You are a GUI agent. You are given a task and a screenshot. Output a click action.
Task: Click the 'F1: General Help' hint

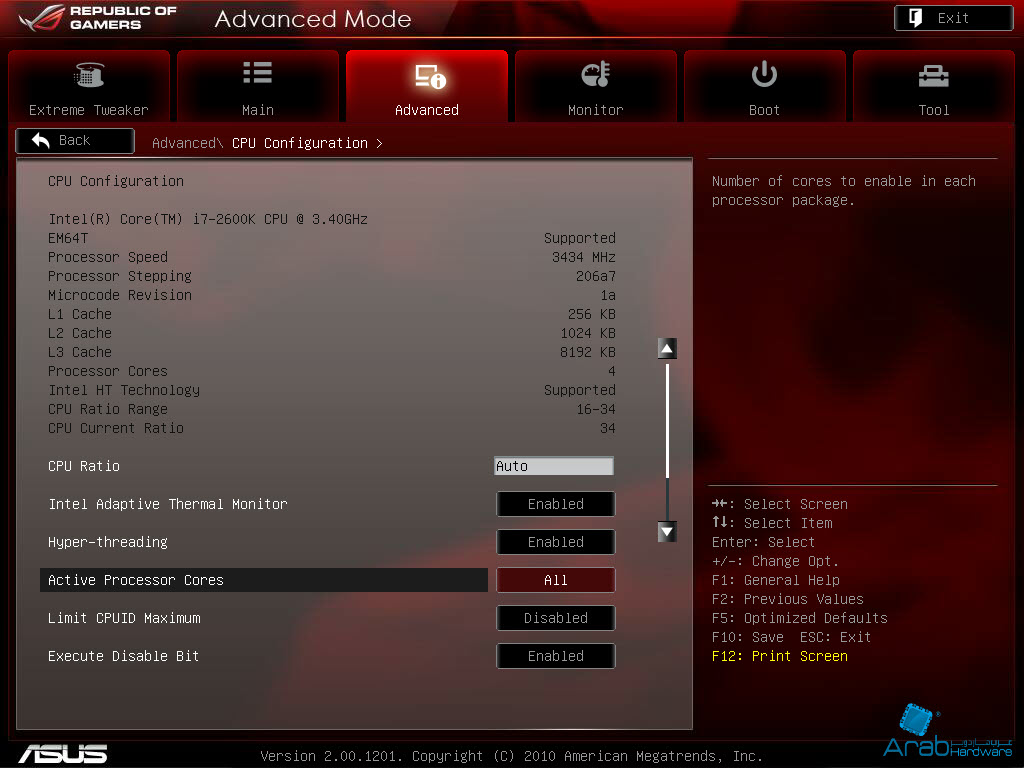click(776, 581)
